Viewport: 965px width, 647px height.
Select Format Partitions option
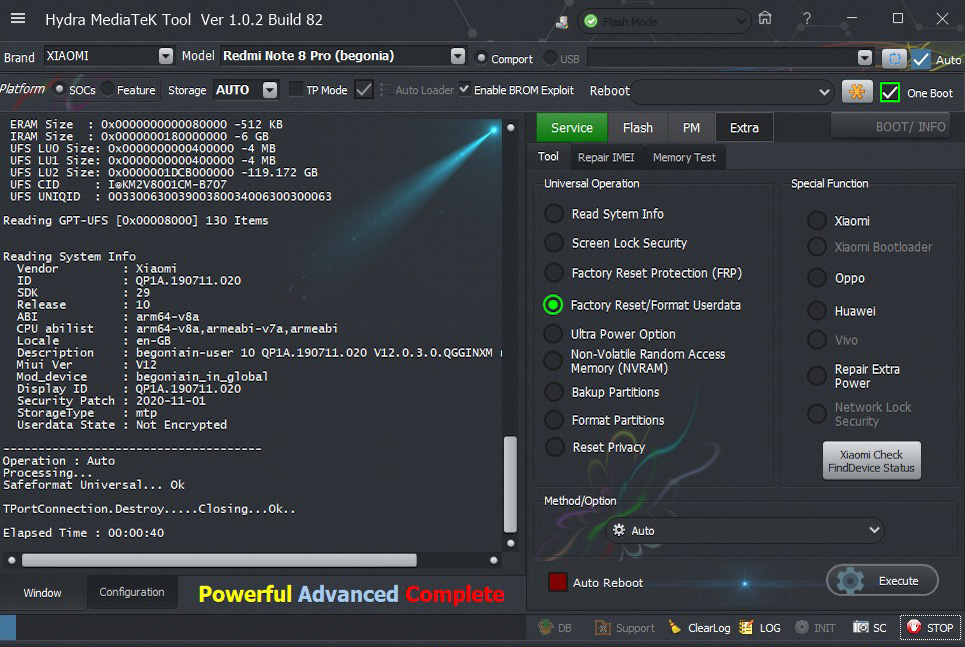tap(554, 420)
